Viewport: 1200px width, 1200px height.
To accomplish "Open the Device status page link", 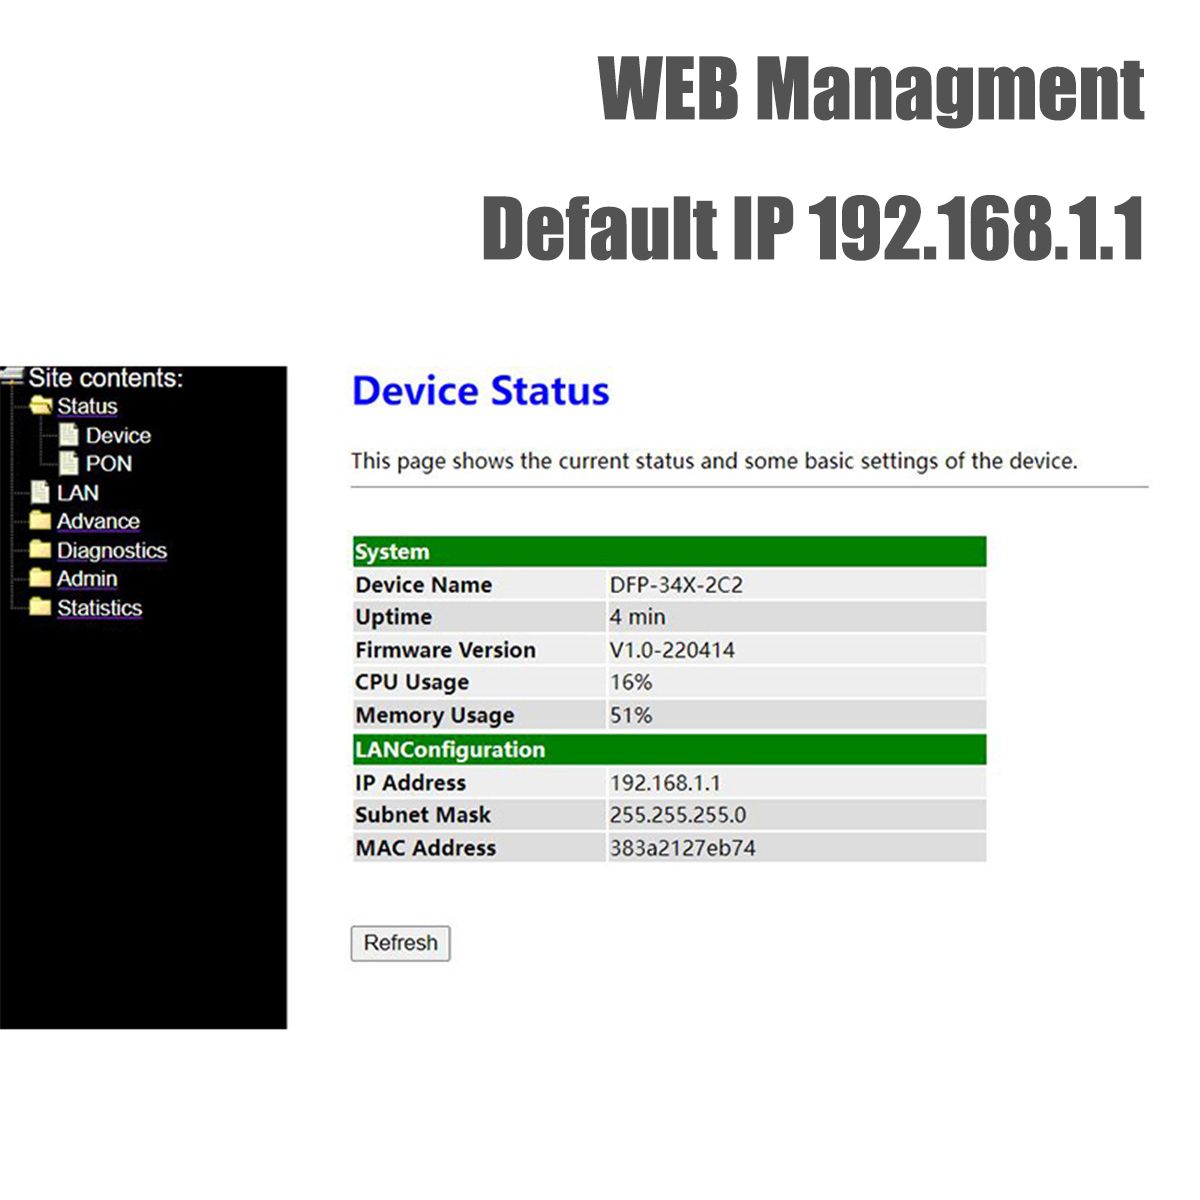I will tap(118, 436).
